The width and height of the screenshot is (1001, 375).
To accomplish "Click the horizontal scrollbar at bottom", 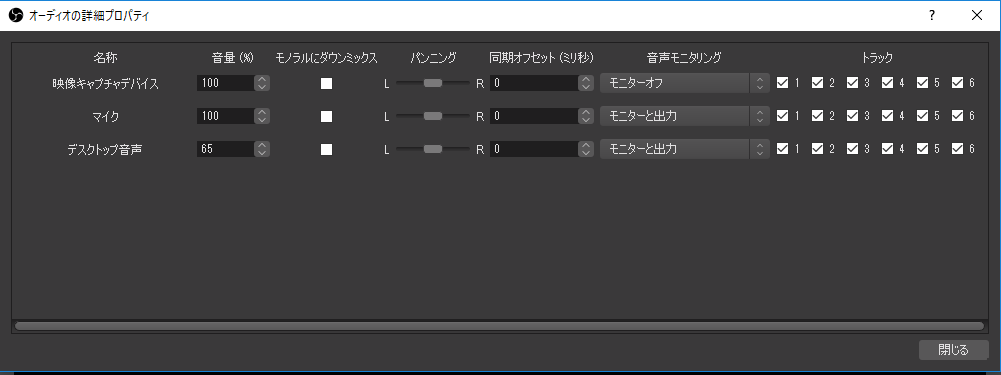I will 499,326.
